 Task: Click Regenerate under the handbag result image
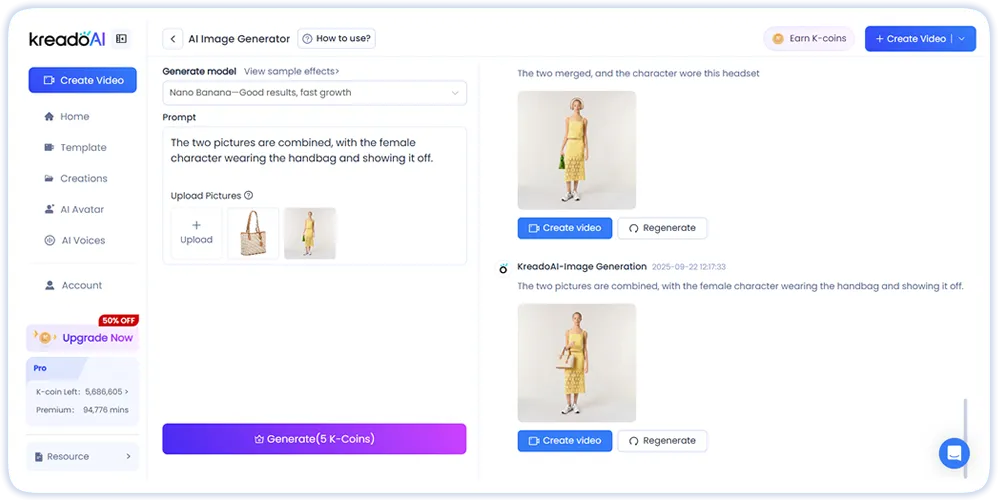pos(662,441)
